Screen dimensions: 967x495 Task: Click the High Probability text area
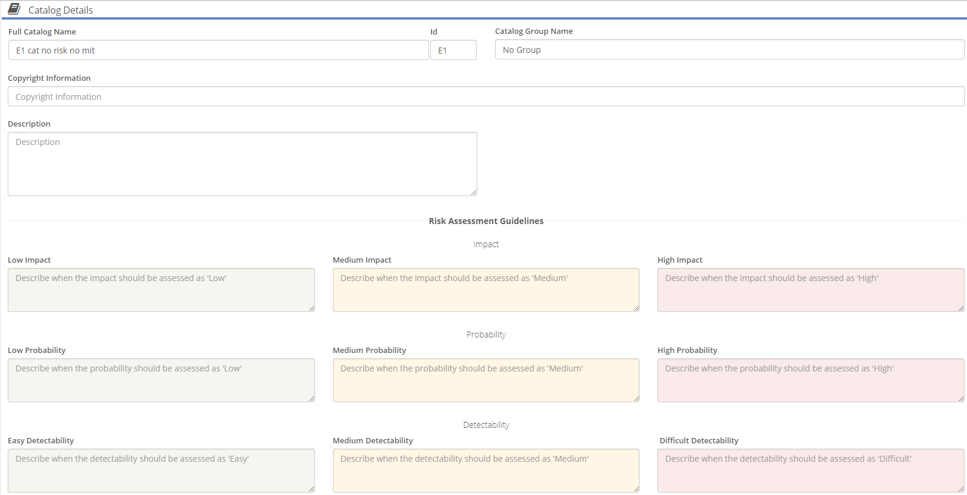tap(811, 380)
